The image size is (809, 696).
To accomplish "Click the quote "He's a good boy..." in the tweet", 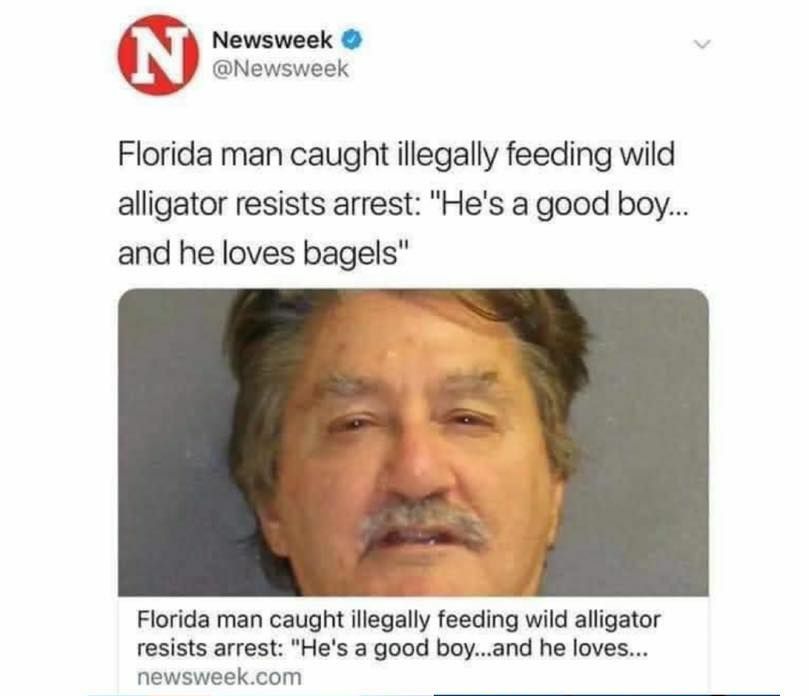I will [557, 205].
